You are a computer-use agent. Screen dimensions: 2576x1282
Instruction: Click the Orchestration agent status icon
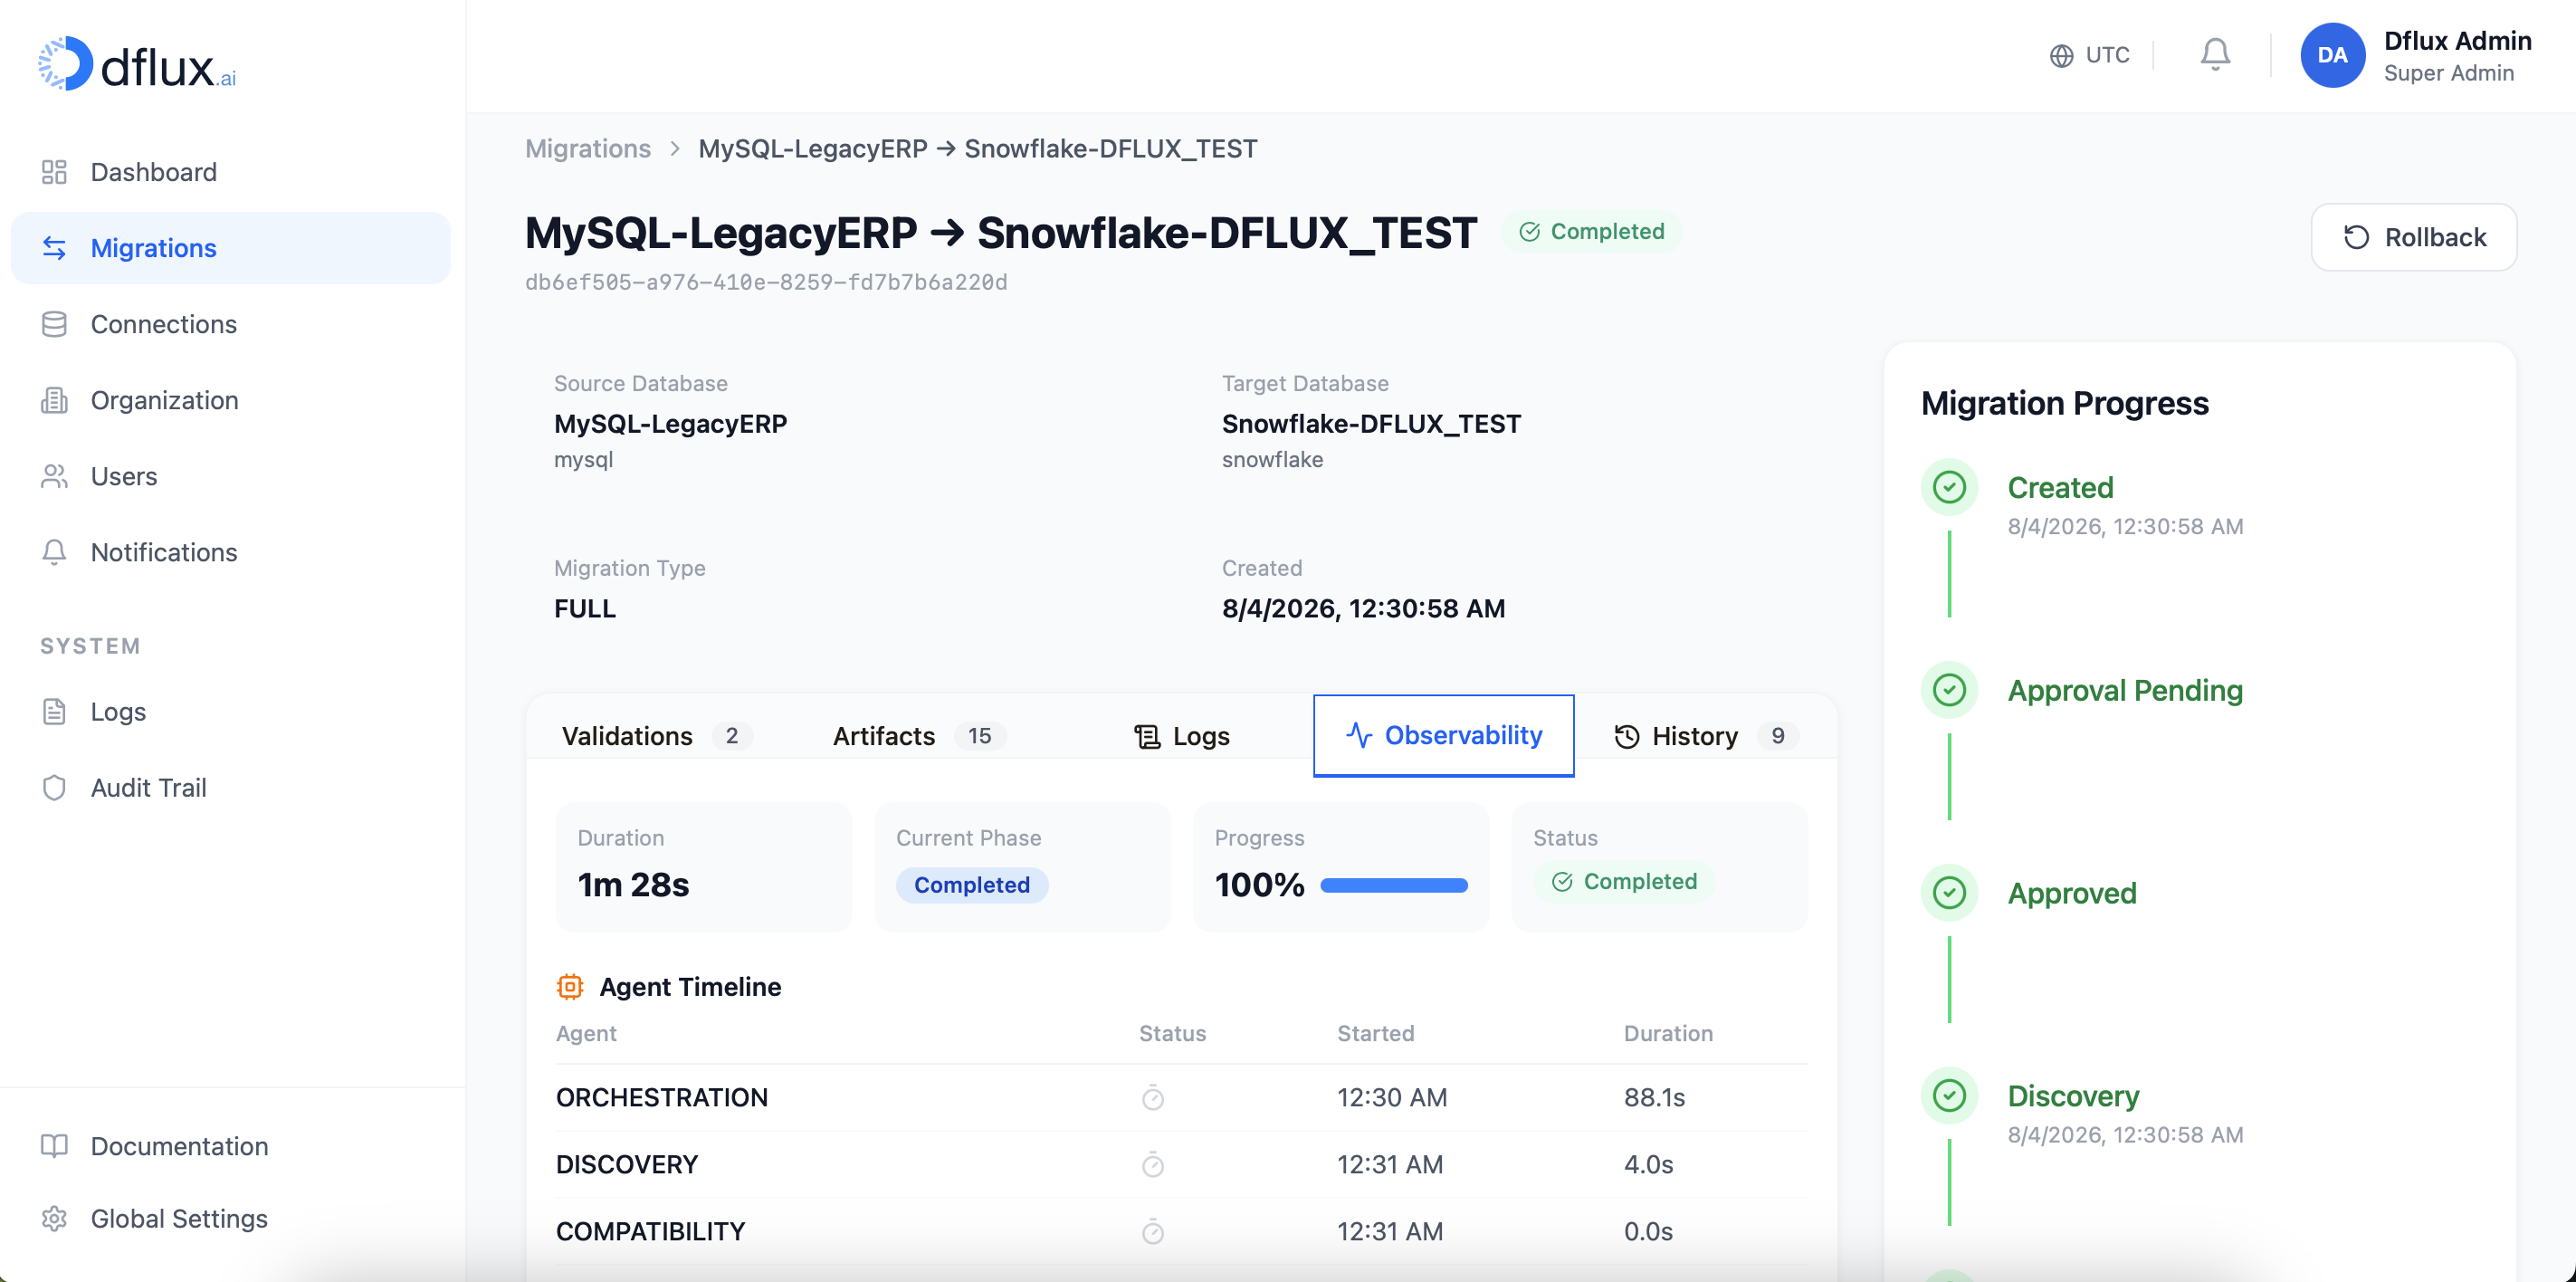1152,1097
